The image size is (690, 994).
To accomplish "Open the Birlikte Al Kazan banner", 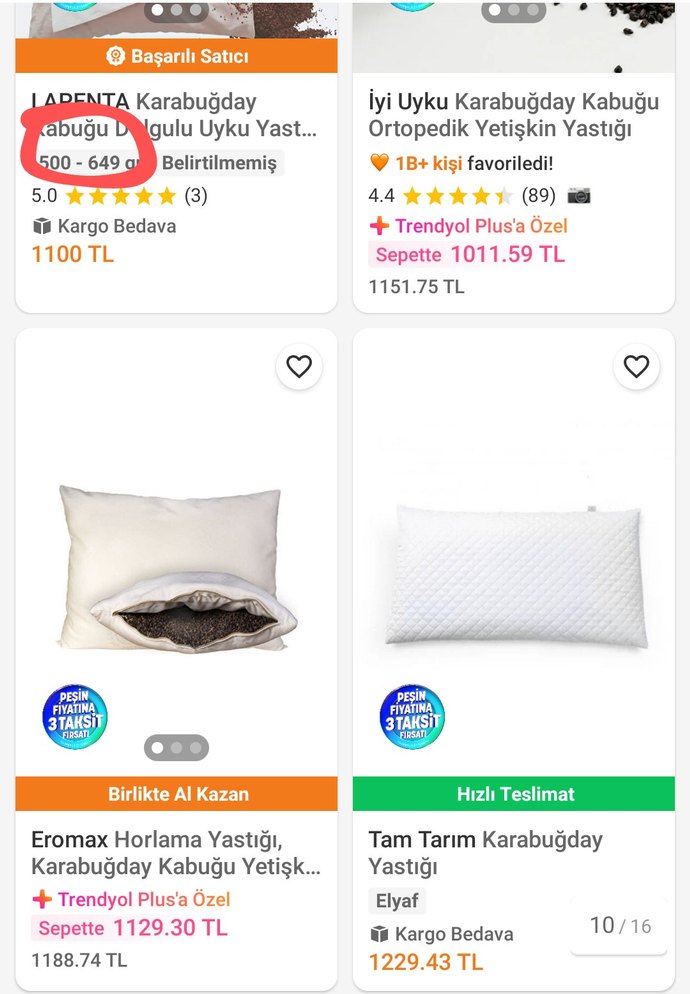I will pyautogui.click(x=176, y=794).
